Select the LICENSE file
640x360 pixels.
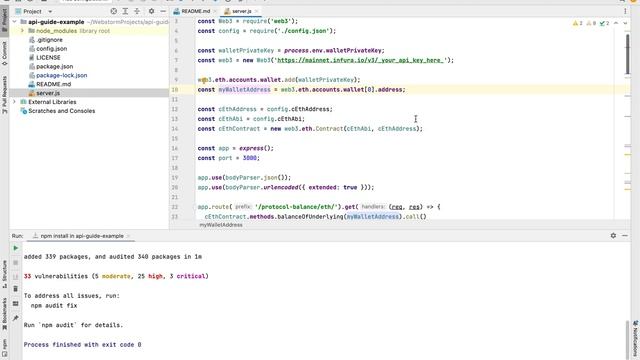pos(48,58)
